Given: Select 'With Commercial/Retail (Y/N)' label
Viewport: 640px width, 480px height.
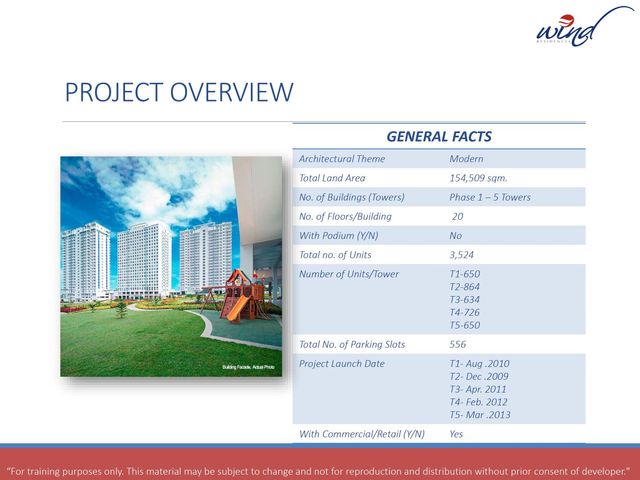Looking at the screenshot, I should (x=362, y=434).
